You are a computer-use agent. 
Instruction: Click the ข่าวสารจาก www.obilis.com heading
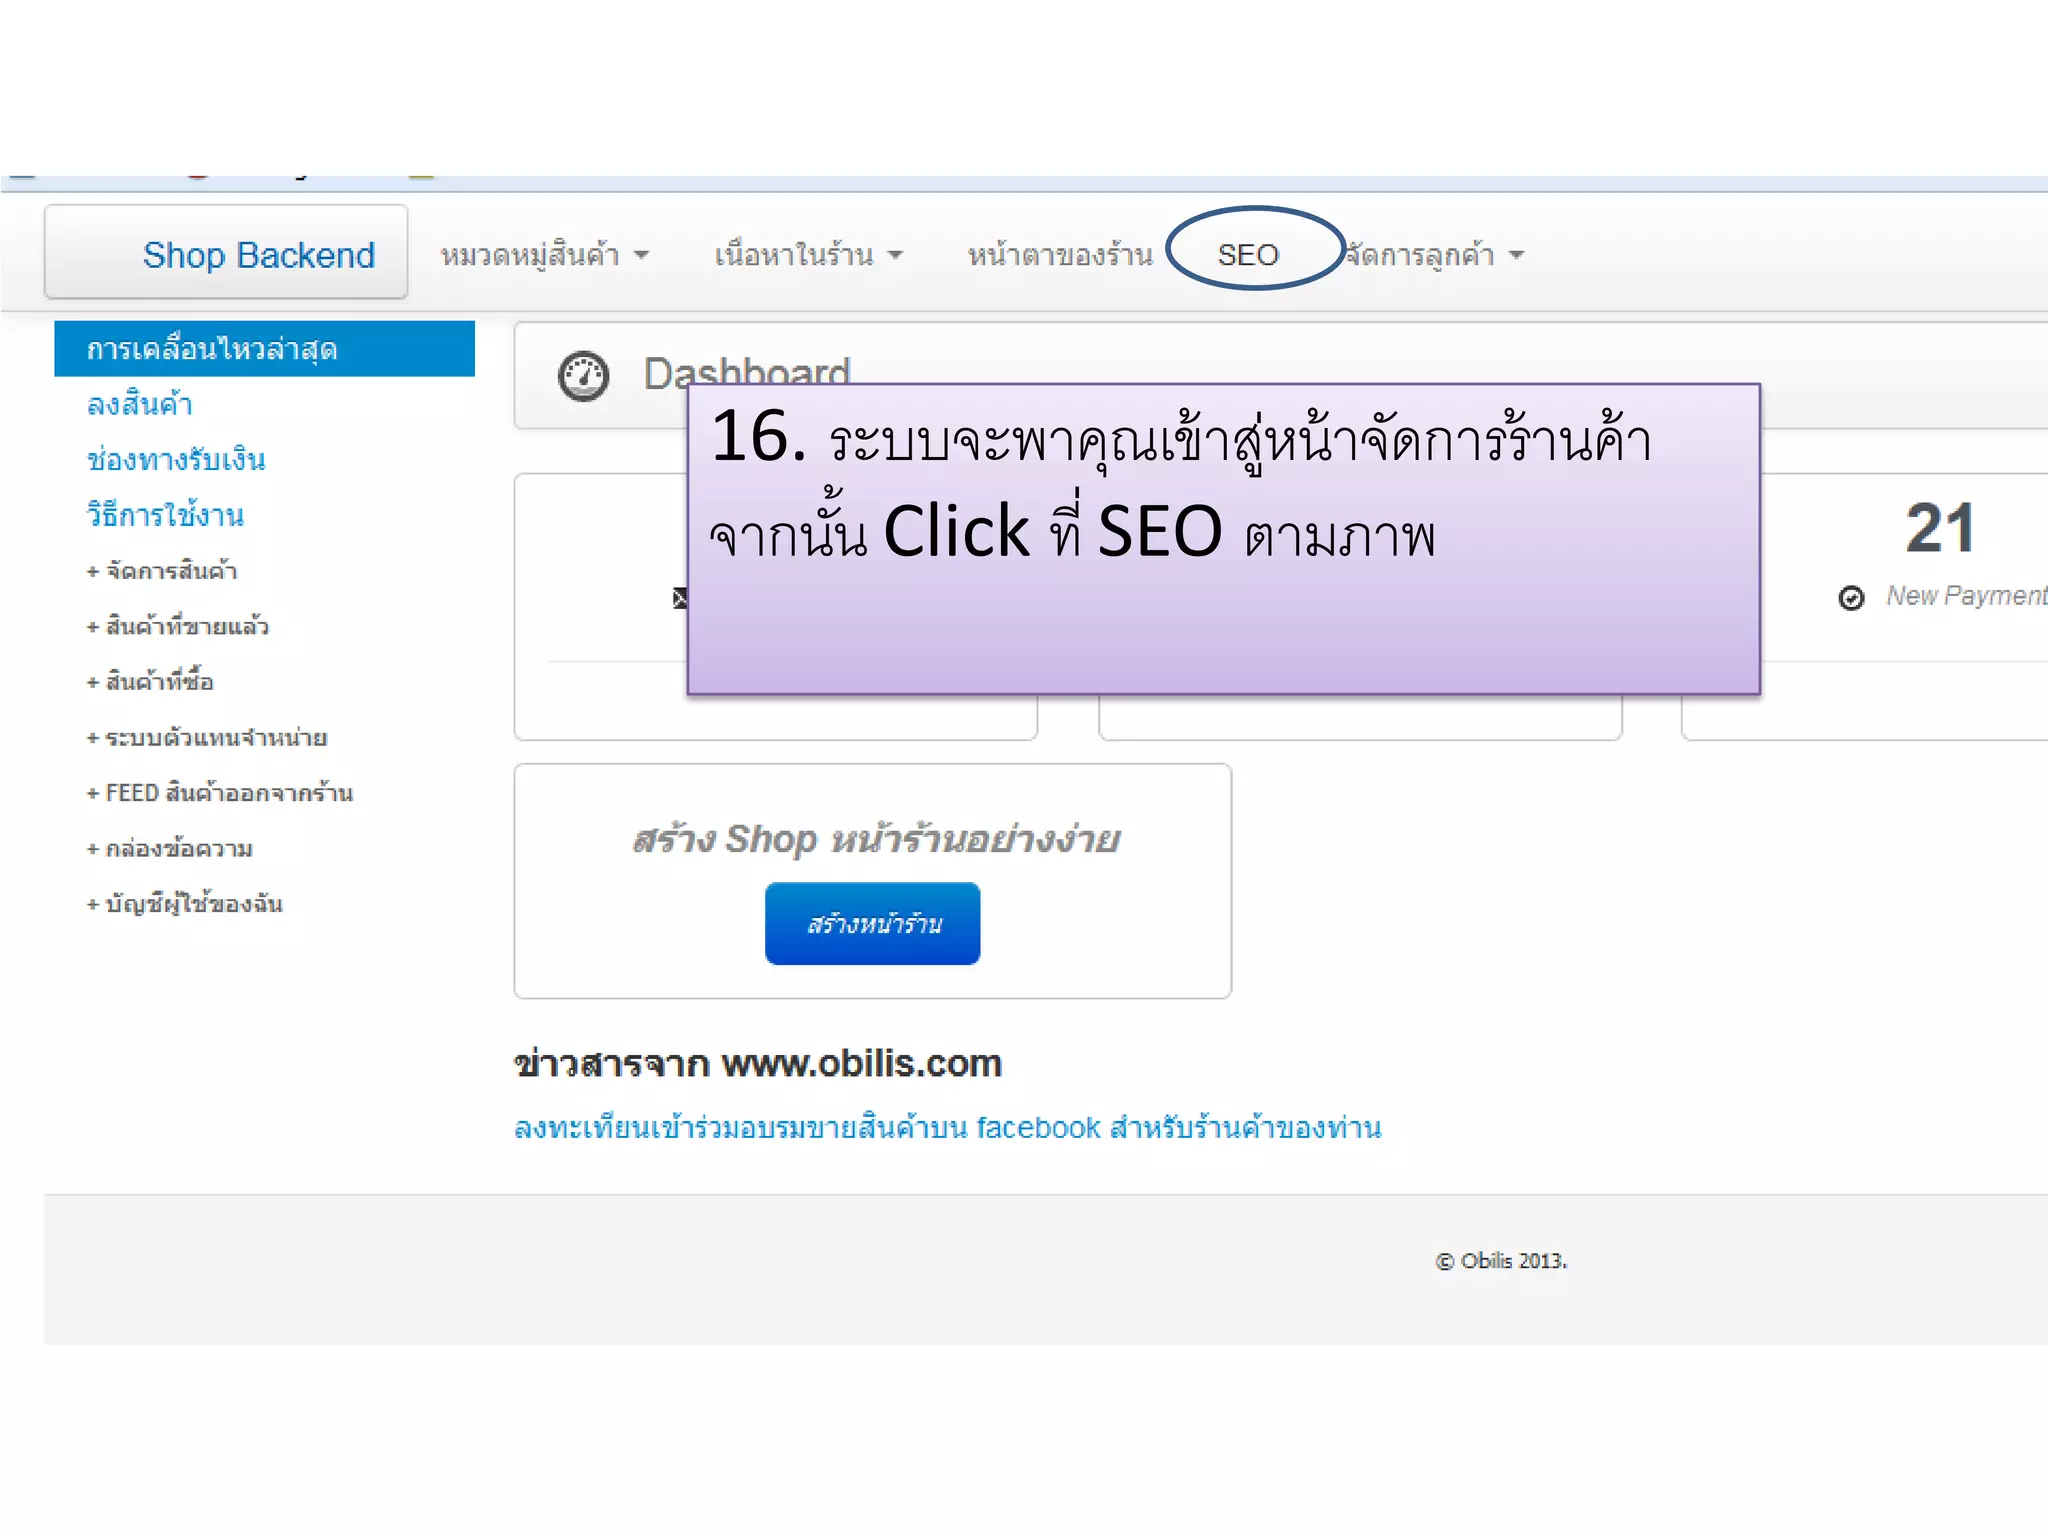tap(758, 1063)
